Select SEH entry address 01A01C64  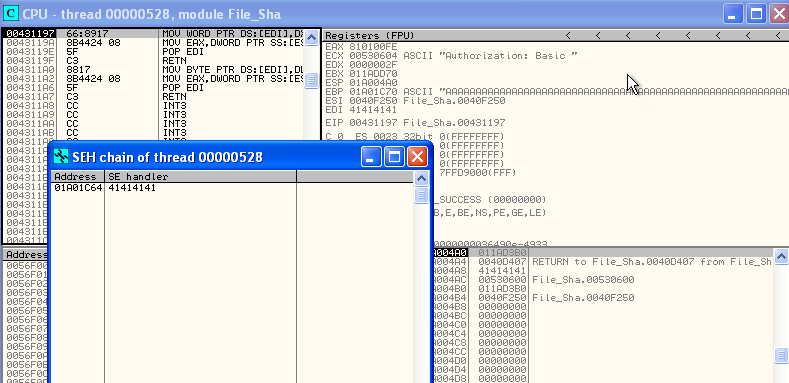pyautogui.click(x=78, y=188)
